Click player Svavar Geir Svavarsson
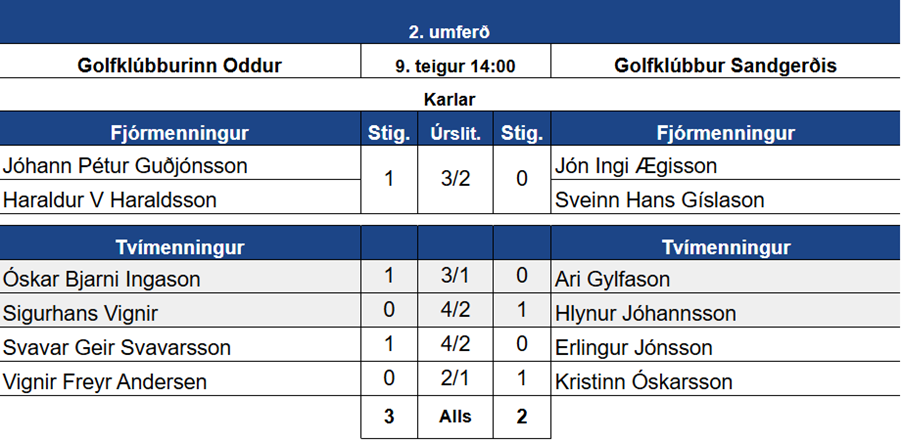Viewport: 903px width, 441px height. click(x=117, y=347)
